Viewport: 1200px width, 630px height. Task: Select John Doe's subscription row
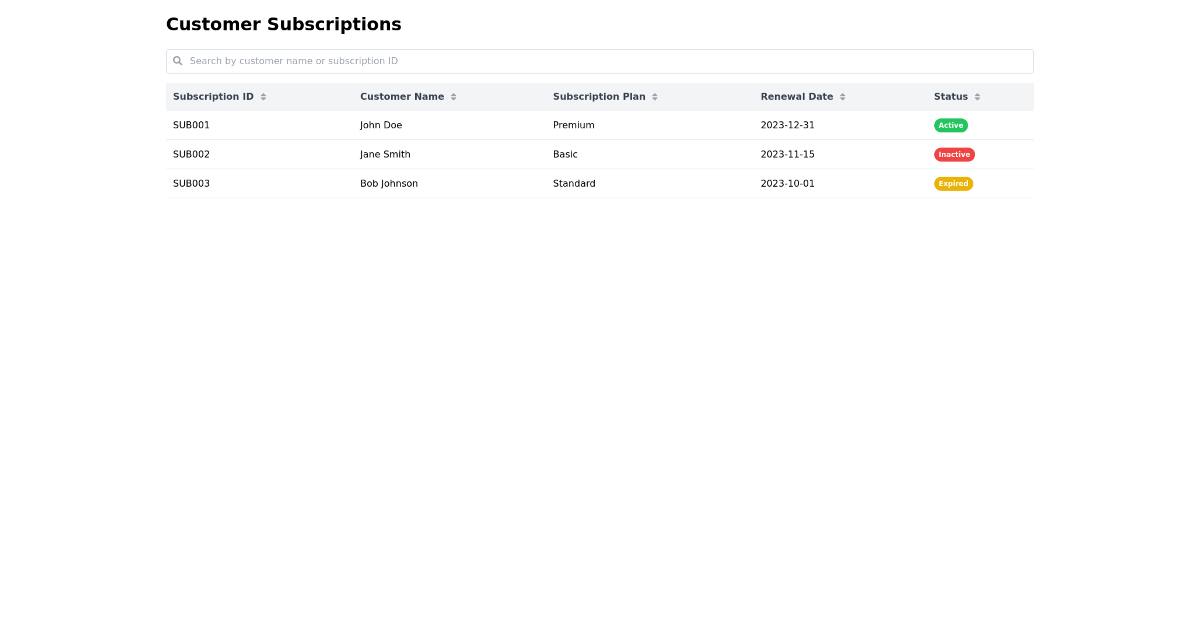click(380, 125)
